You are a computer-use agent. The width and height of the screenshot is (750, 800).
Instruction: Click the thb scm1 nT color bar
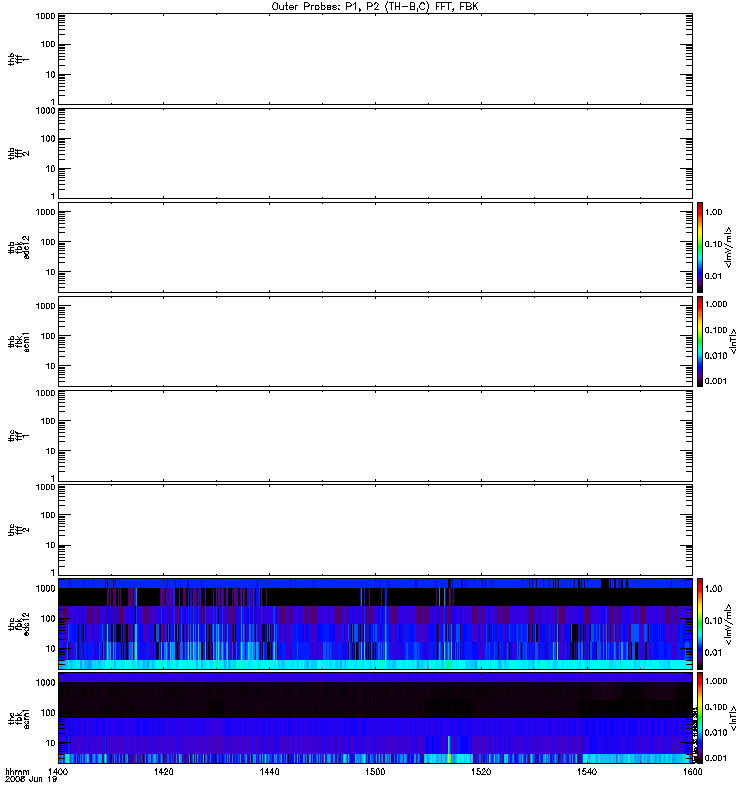(700, 341)
